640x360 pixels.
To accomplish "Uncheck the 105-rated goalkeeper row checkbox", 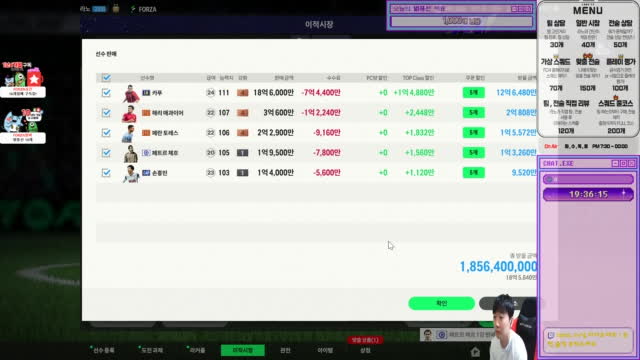I will tap(106, 153).
